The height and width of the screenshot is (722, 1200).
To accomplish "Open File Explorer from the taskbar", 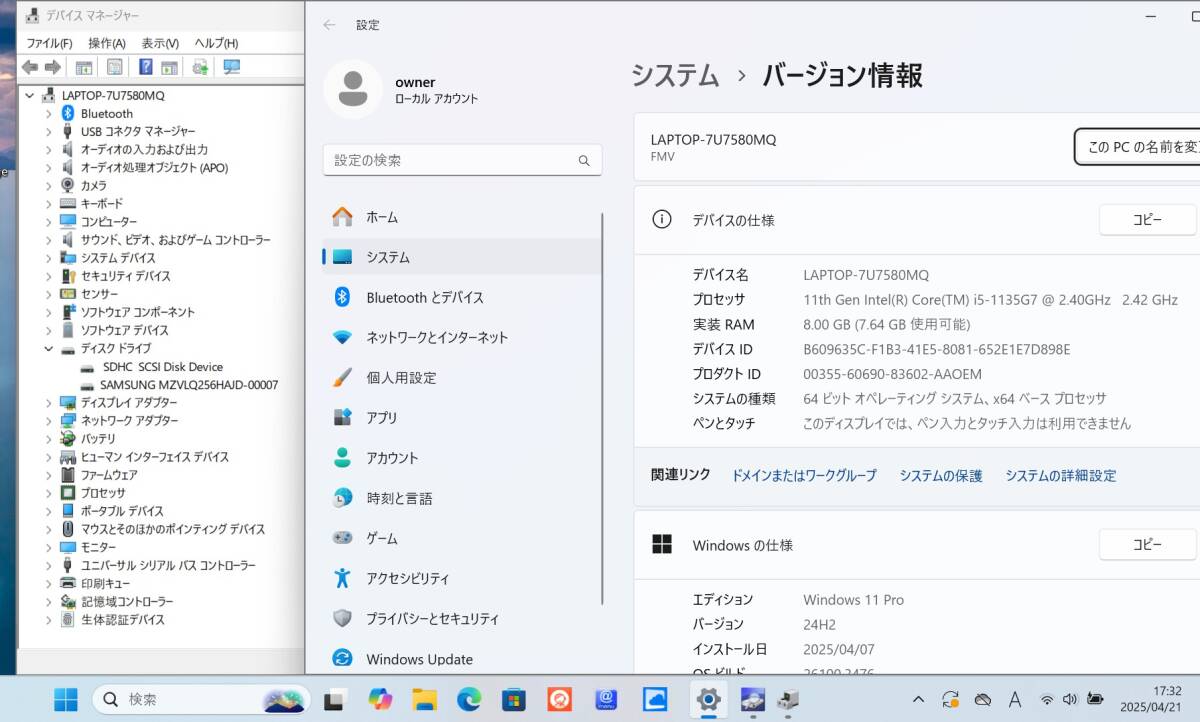I will coord(425,700).
